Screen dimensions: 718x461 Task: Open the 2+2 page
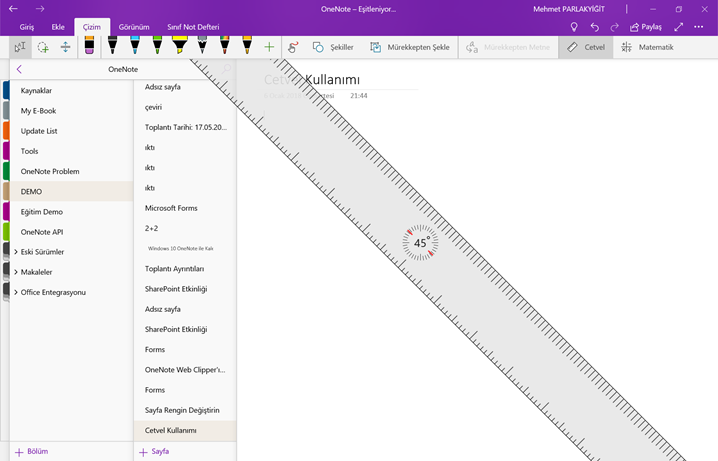coord(185,228)
